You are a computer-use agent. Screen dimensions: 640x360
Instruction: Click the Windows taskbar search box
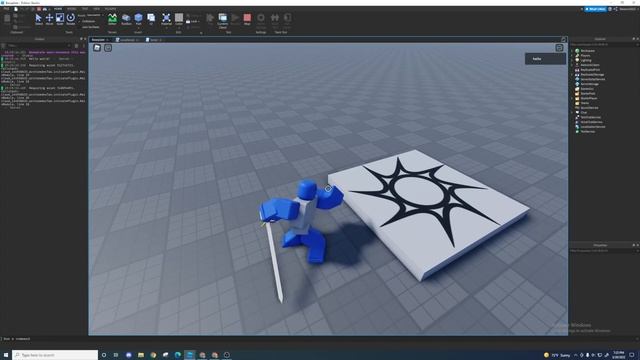55,355
